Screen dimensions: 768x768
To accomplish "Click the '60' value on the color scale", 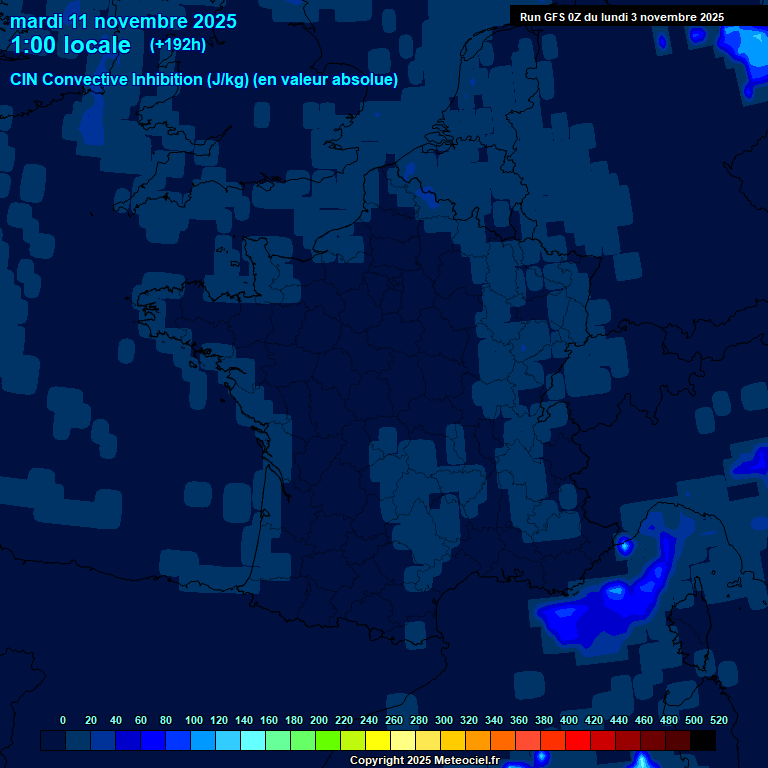I will pos(141,720).
